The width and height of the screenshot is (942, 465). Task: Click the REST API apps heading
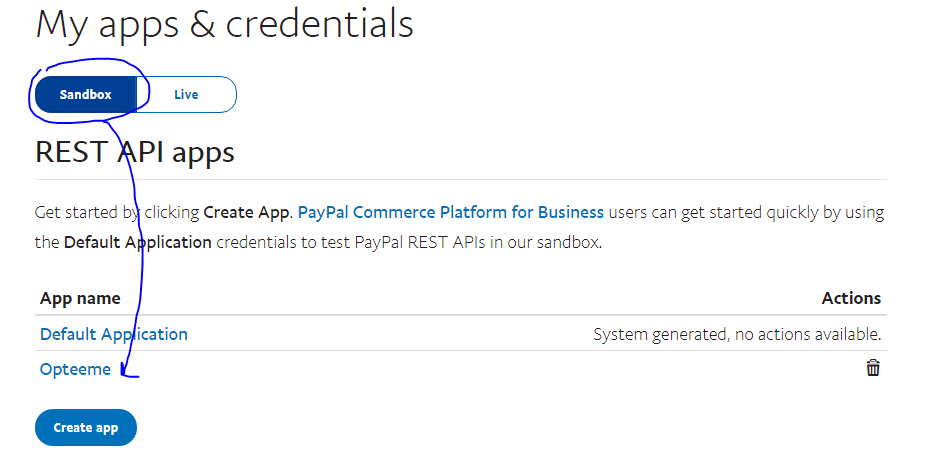(135, 152)
